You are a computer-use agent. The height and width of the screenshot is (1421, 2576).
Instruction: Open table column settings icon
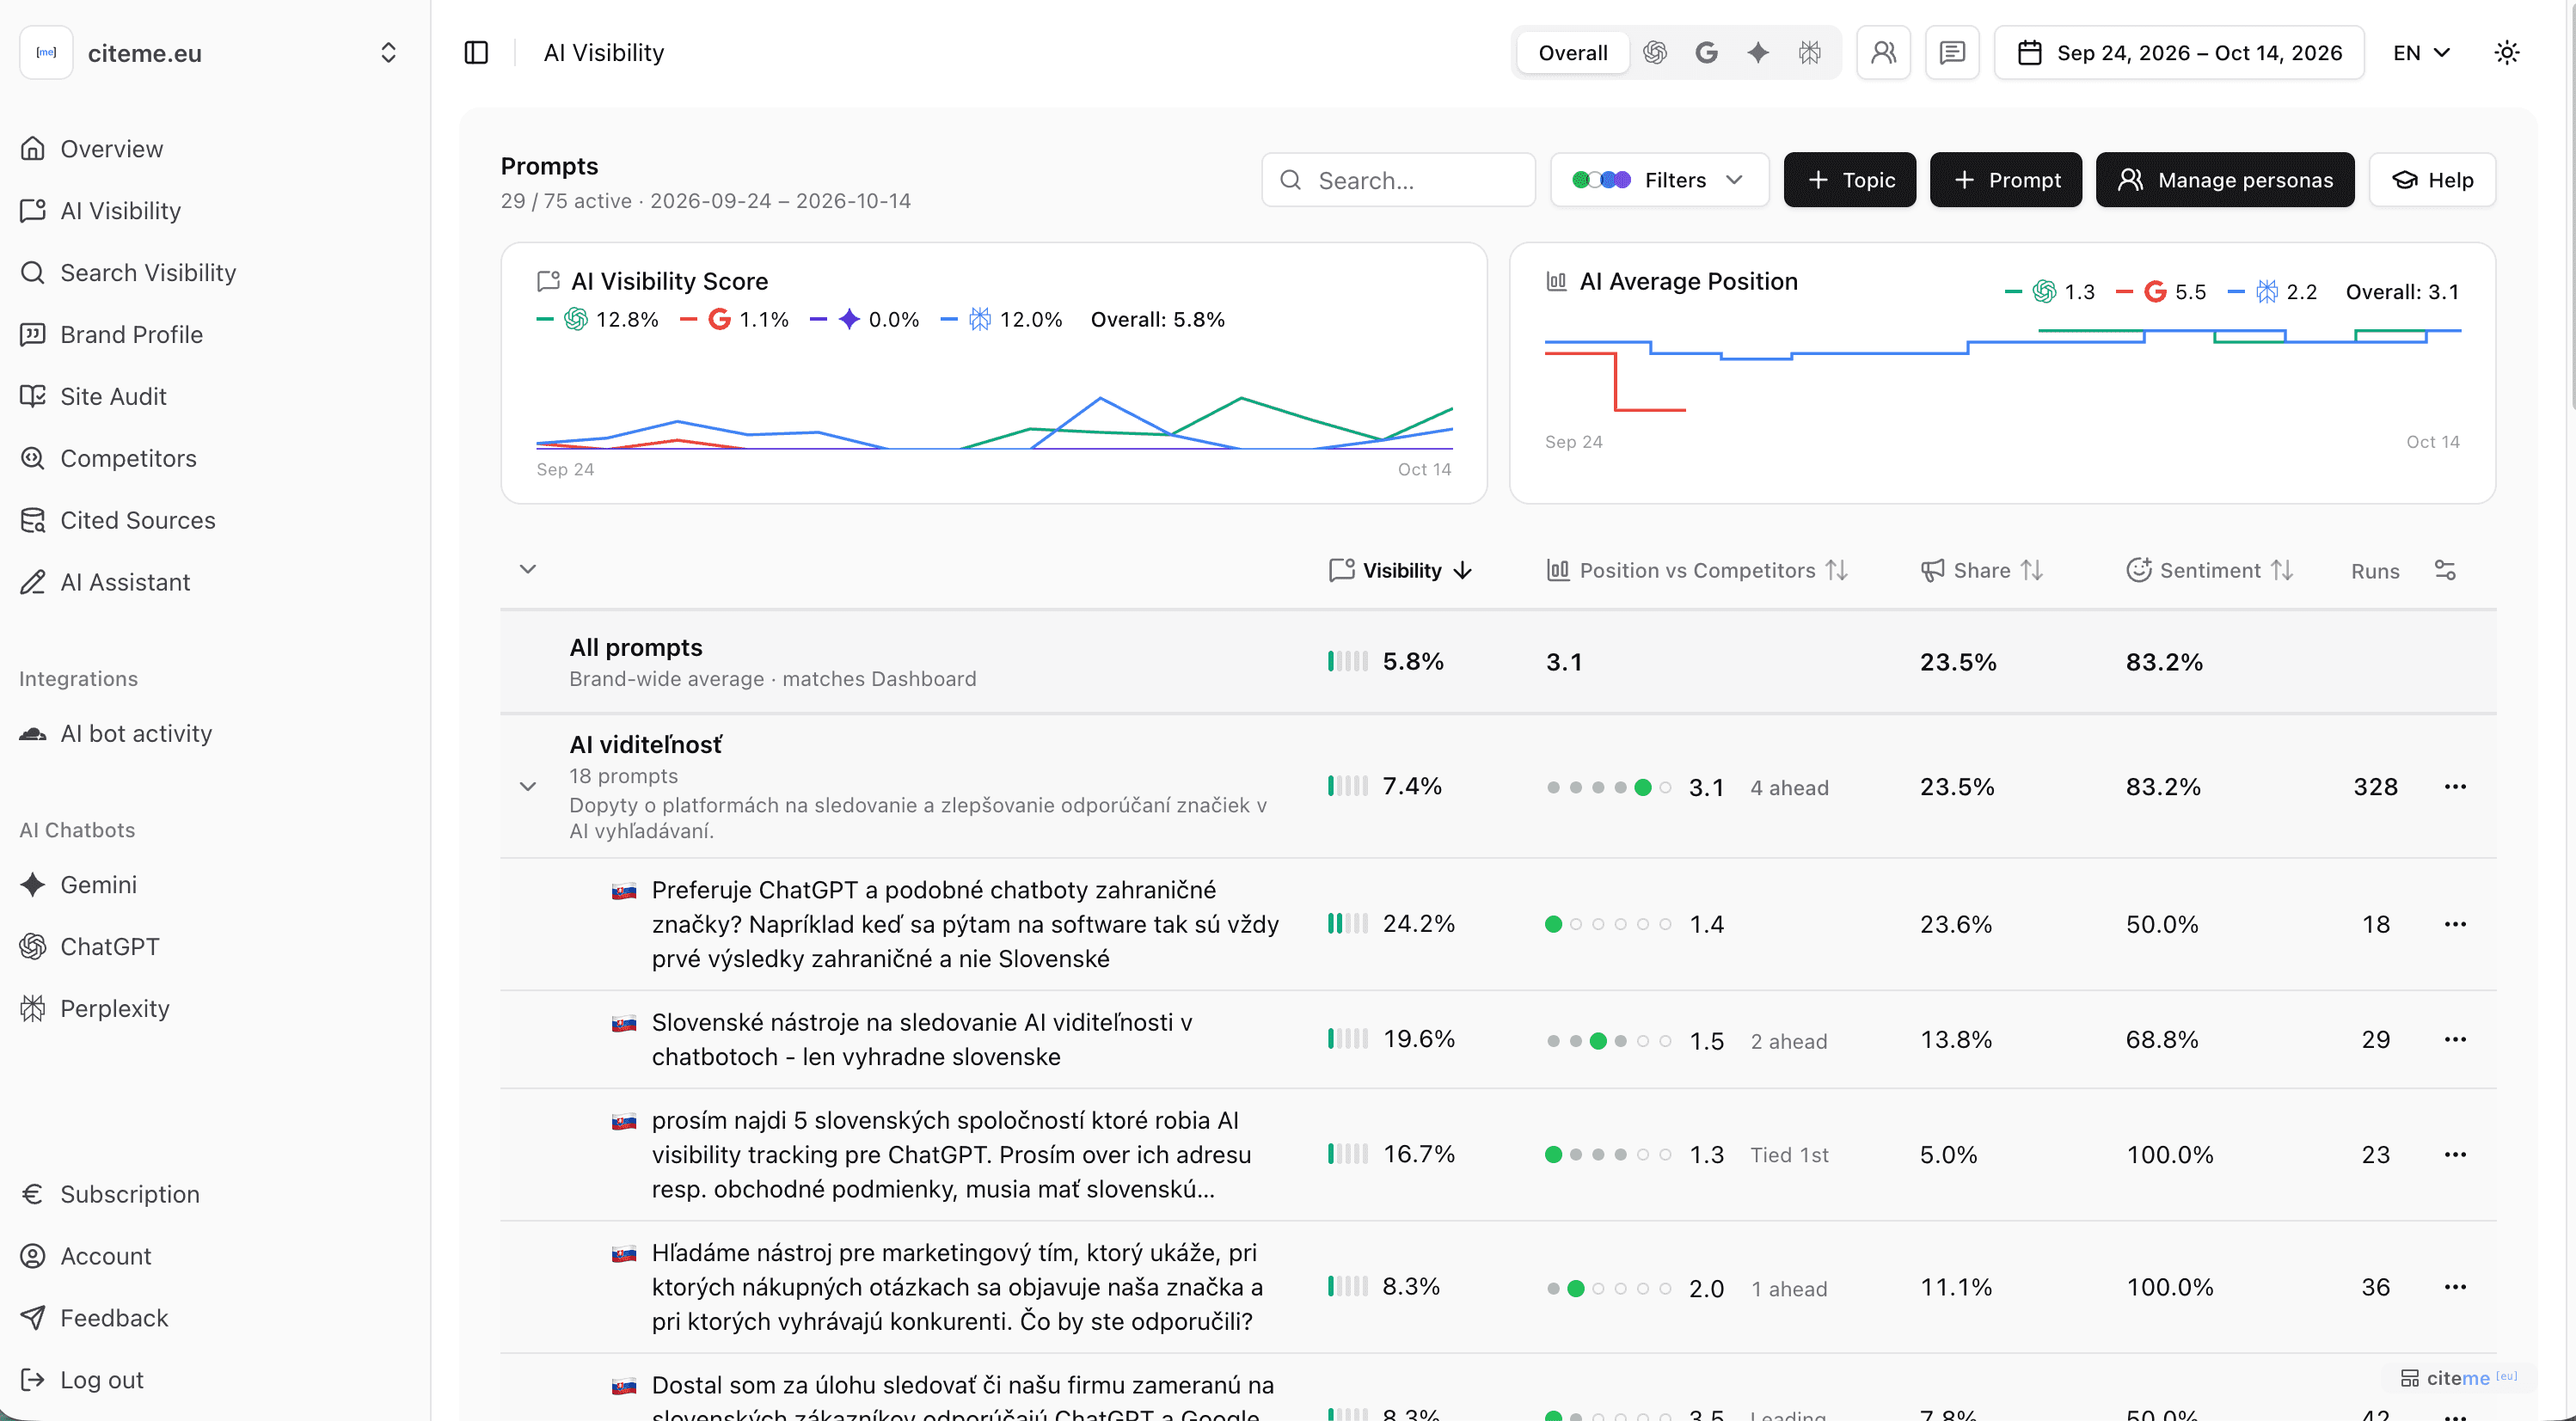2445,570
